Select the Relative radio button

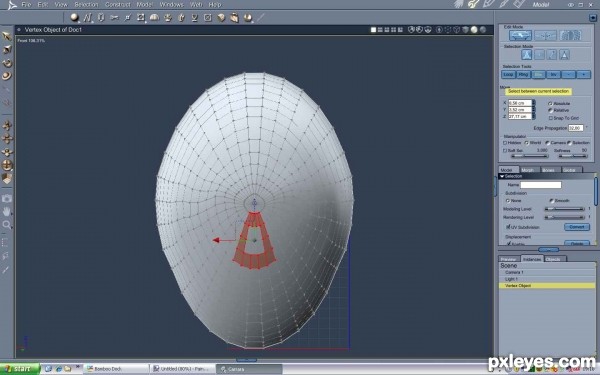point(550,110)
